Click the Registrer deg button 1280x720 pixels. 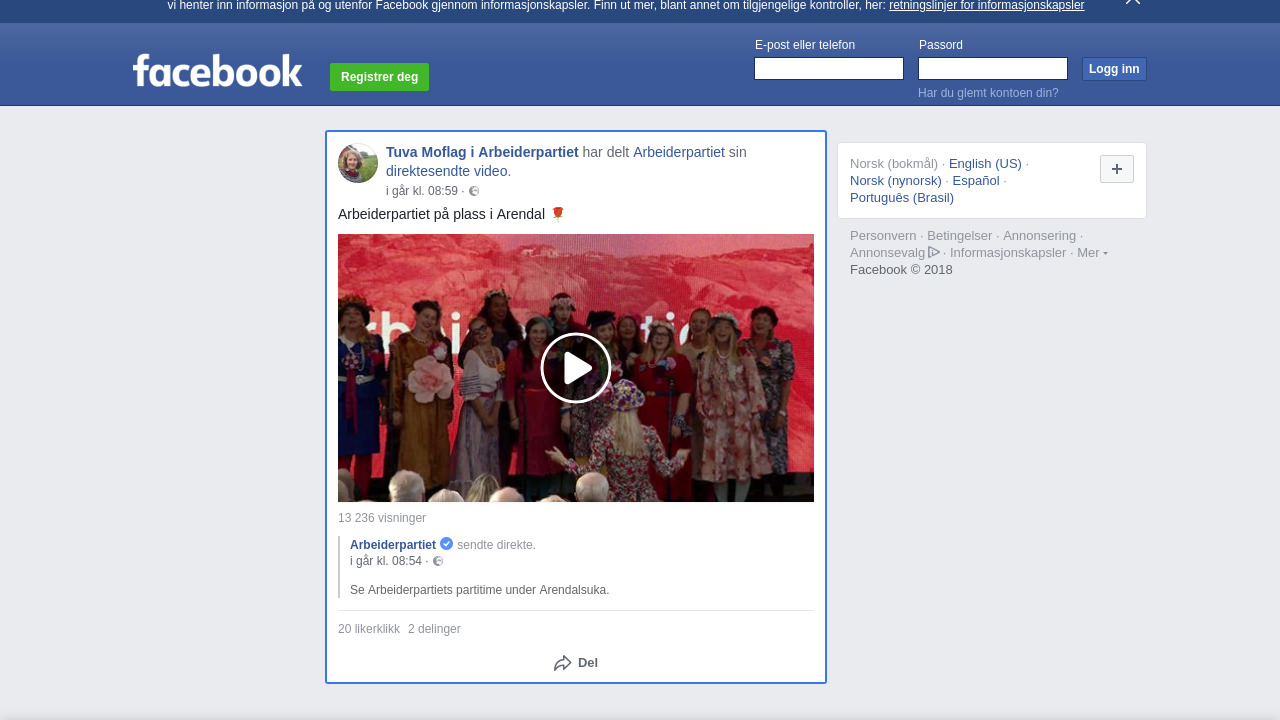click(380, 77)
